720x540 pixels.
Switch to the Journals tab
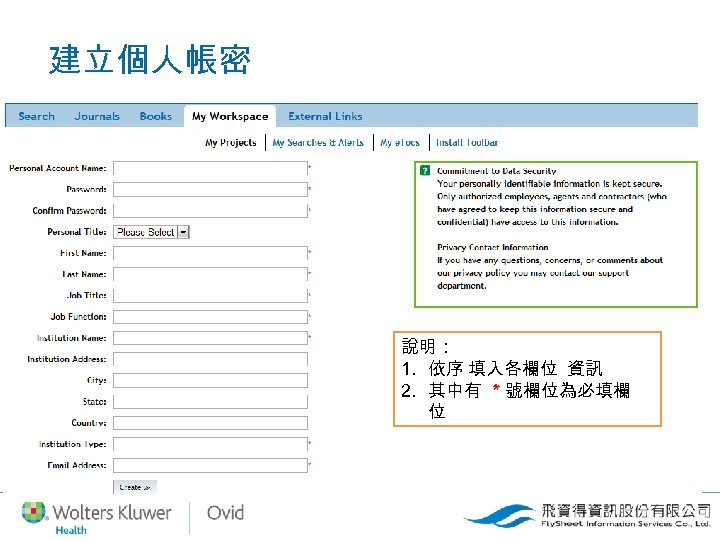[x=97, y=117]
